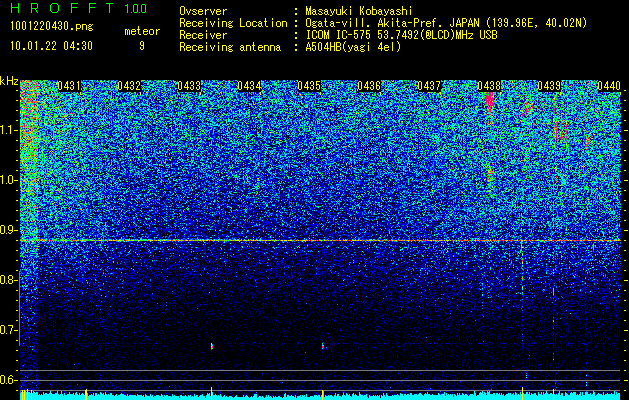Click the red burst below the 0438 label

[489, 99]
